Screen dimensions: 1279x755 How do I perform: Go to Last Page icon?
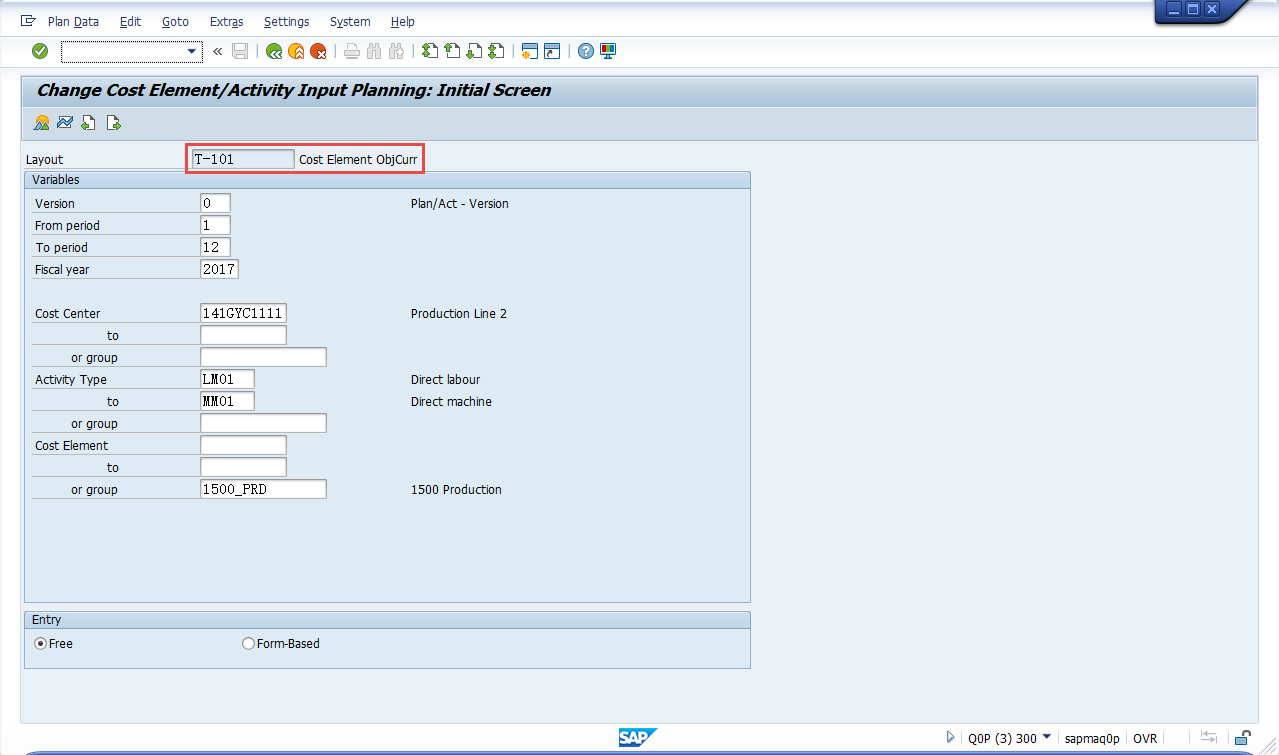[x=496, y=51]
